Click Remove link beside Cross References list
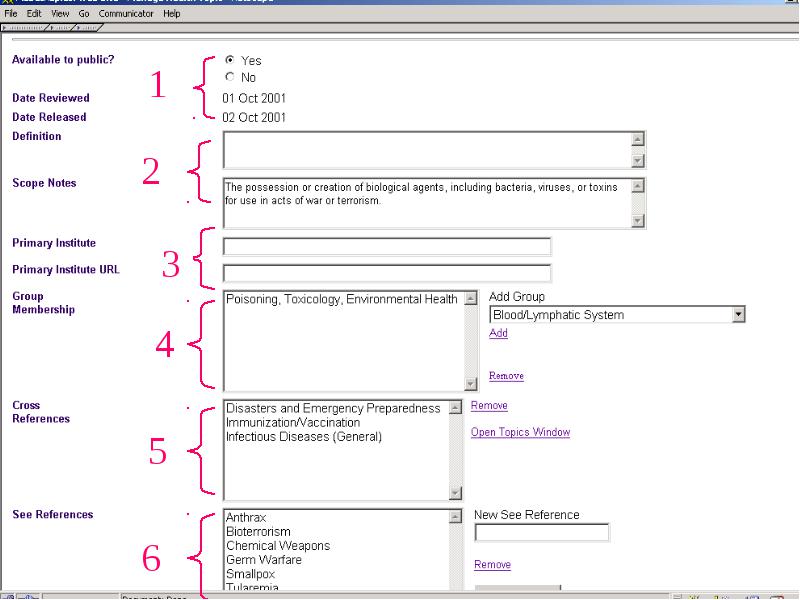800x600 pixels. pyautogui.click(x=489, y=406)
